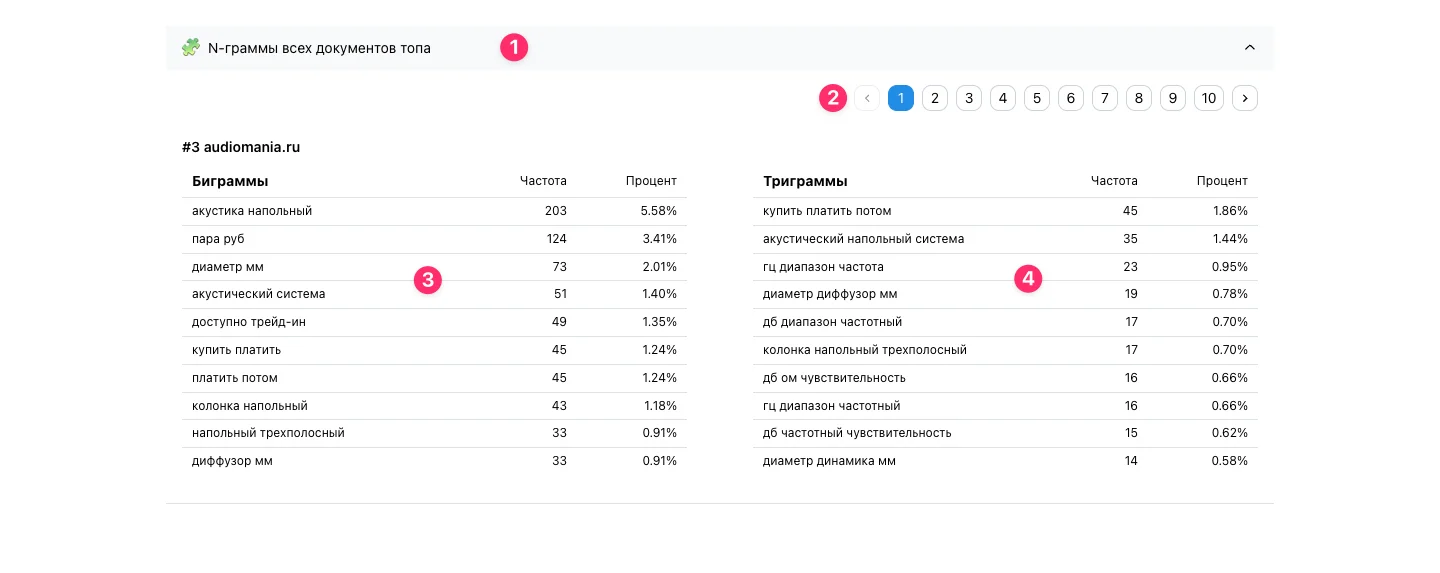Click the puzzle icon beside N-граммы title
The image size is (1440, 573).
click(x=190, y=47)
